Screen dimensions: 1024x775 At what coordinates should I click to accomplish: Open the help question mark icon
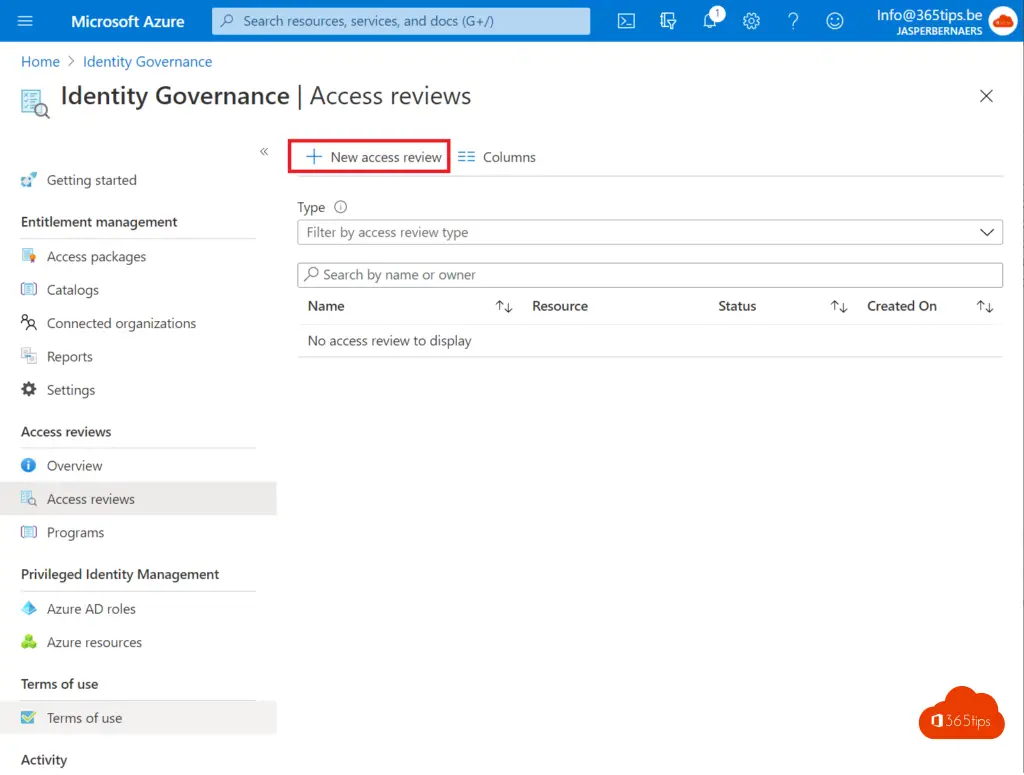pyautogui.click(x=793, y=21)
